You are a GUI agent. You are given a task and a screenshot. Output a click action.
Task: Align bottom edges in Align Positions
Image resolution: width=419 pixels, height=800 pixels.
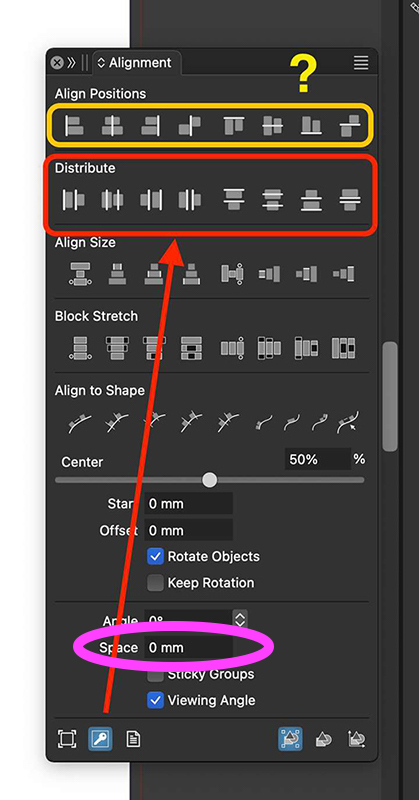tap(311, 125)
